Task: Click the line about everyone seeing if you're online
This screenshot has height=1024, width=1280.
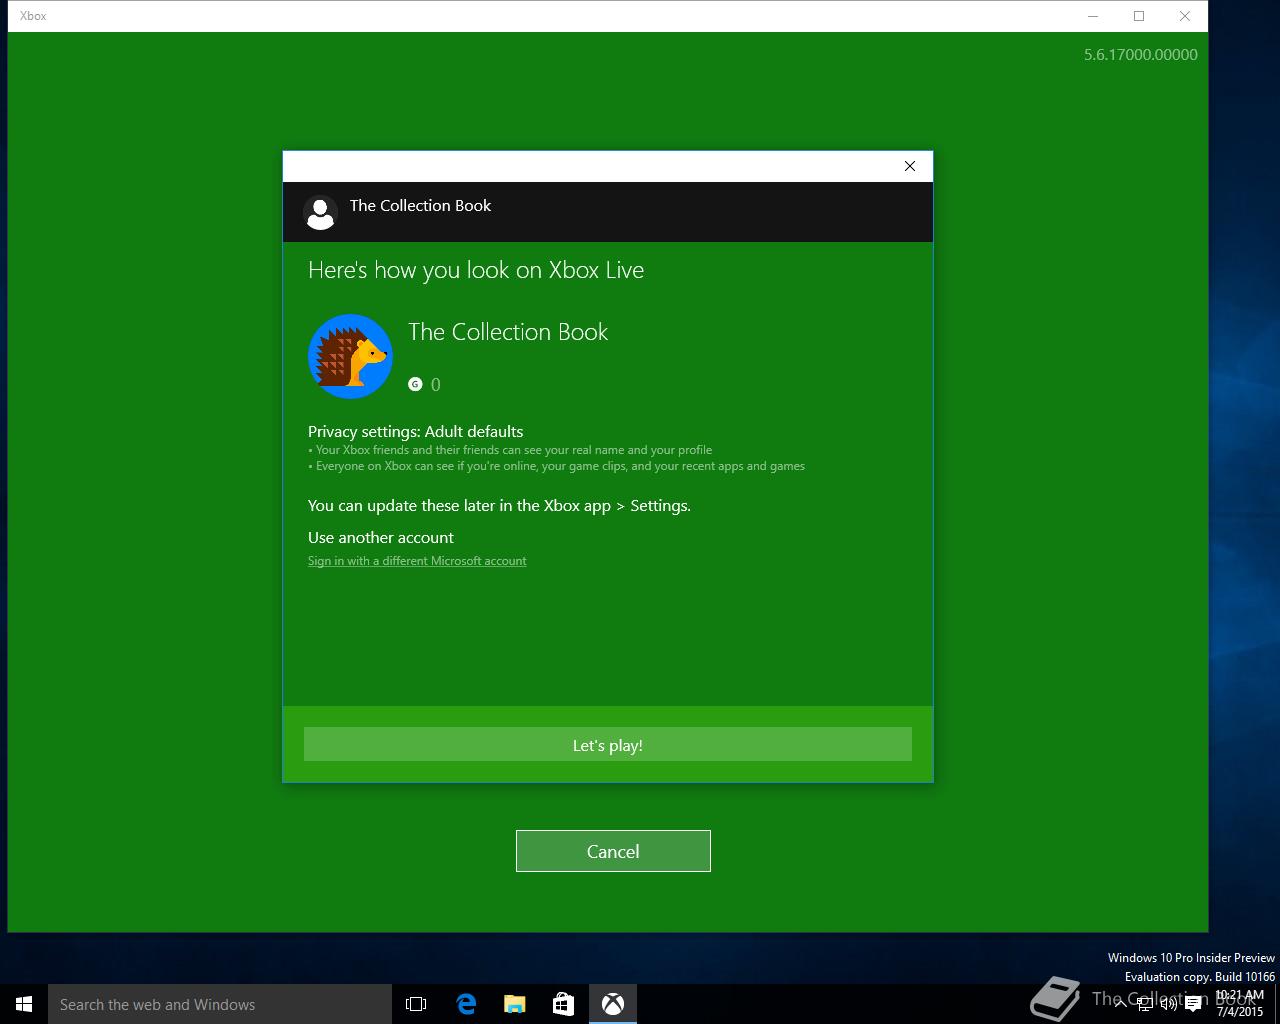Action: [x=556, y=466]
